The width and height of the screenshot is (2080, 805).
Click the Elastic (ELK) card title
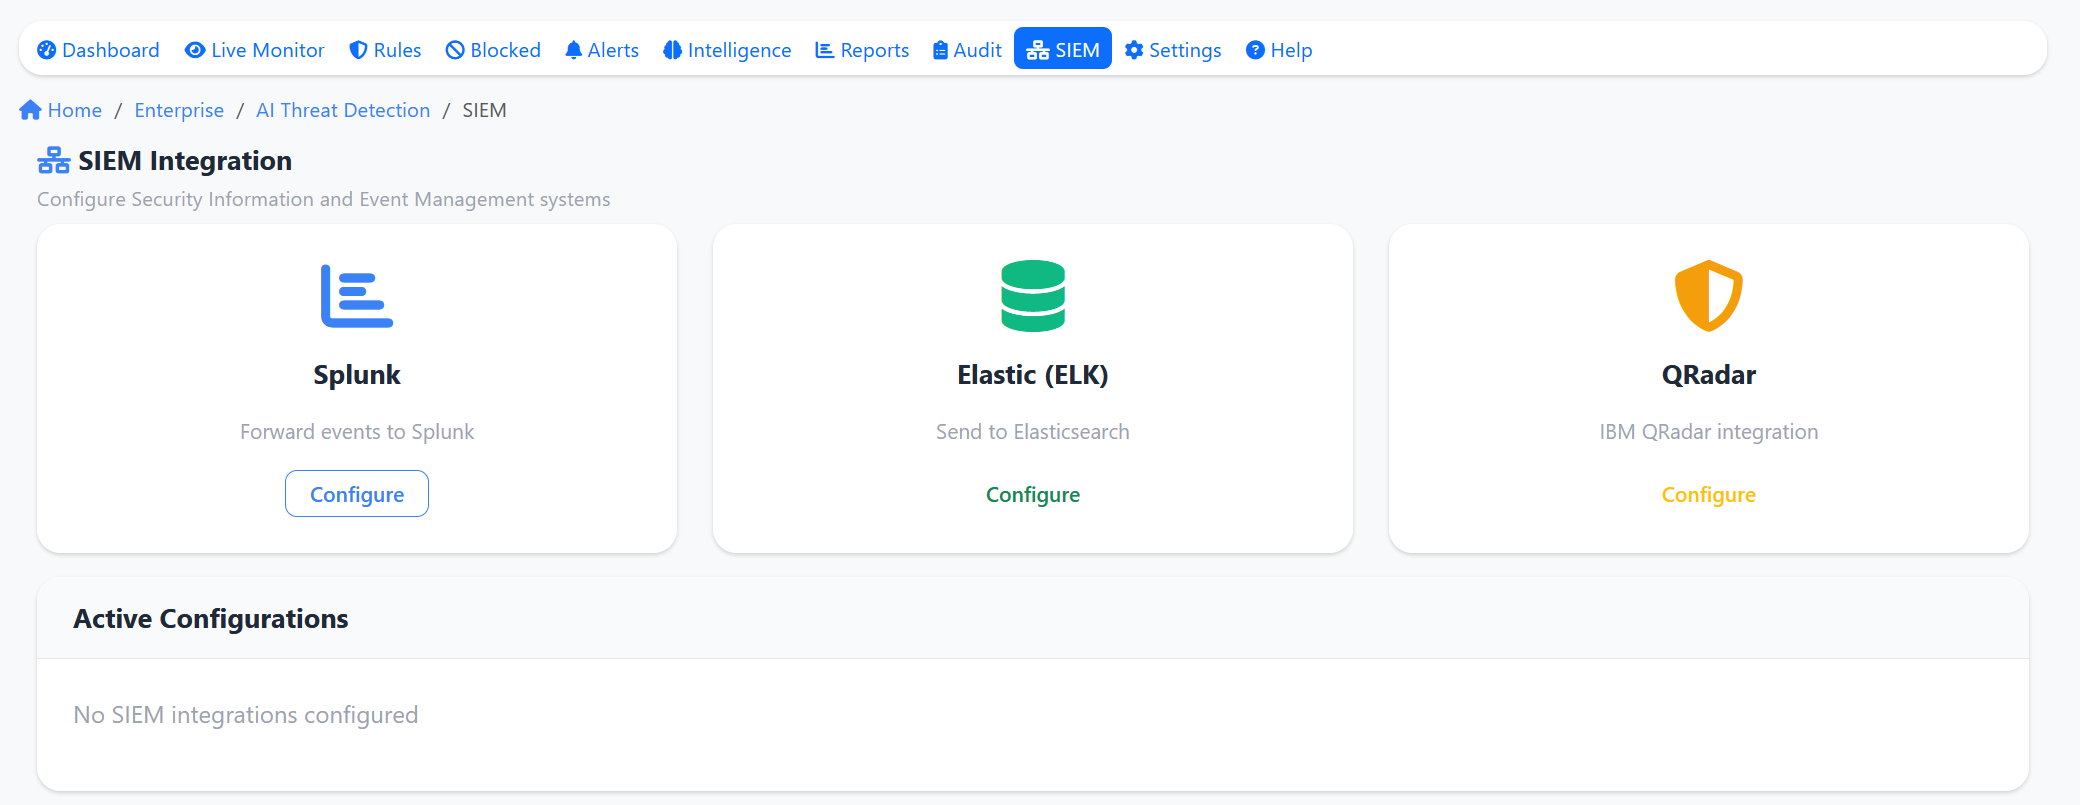[x=1033, y=375]
